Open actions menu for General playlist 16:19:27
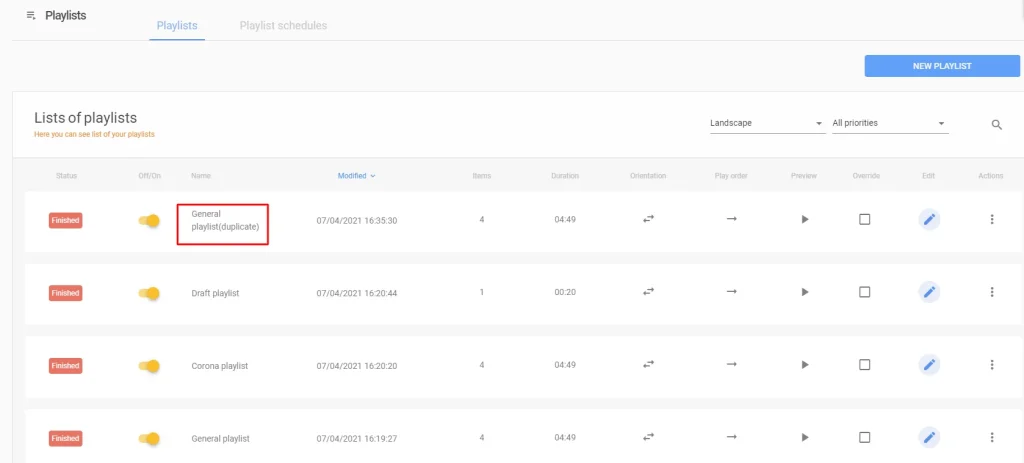 (x=991, y=437)
